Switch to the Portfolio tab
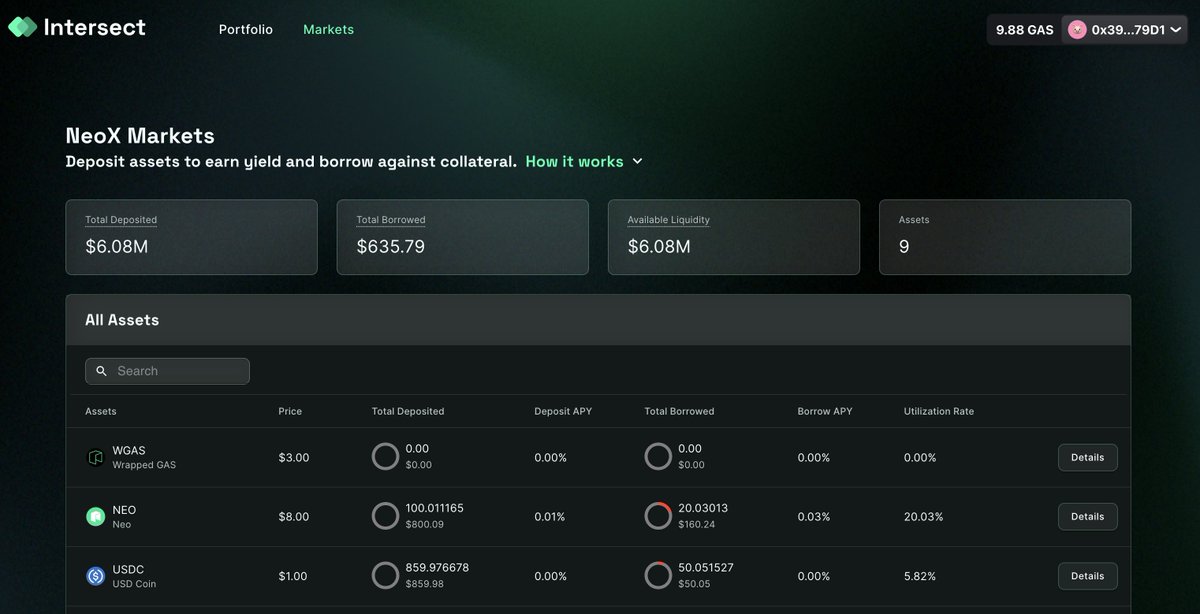Image resolution: width=1200 pixels, height=614 pixels. 245,29
